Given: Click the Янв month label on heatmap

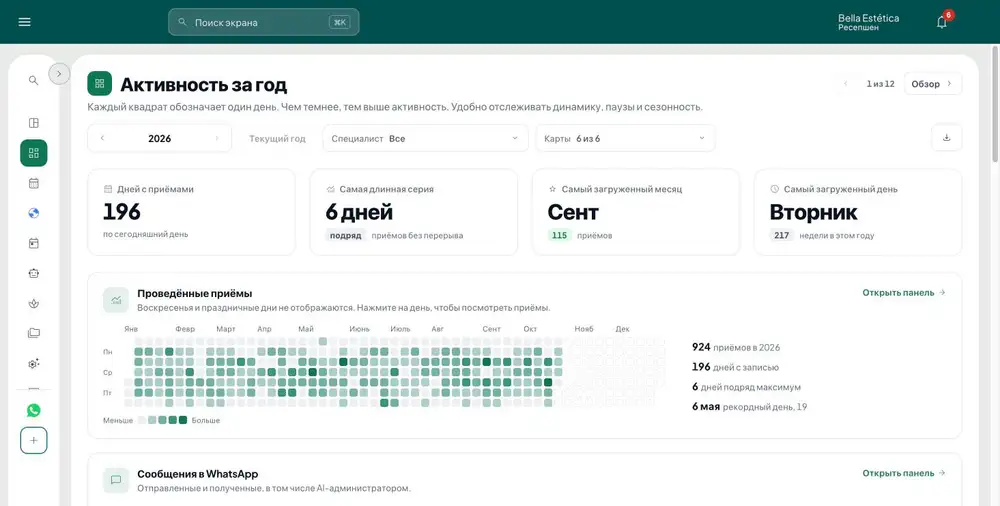Looking at the screenshot, I should pyautogui.click(x=131, y=329).
